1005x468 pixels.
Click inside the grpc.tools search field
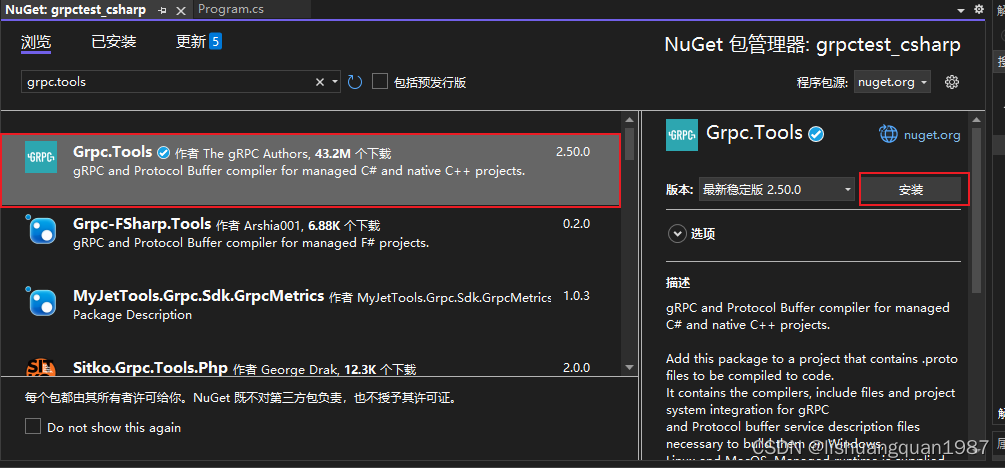pyautogui.click(x=165, y=82)
